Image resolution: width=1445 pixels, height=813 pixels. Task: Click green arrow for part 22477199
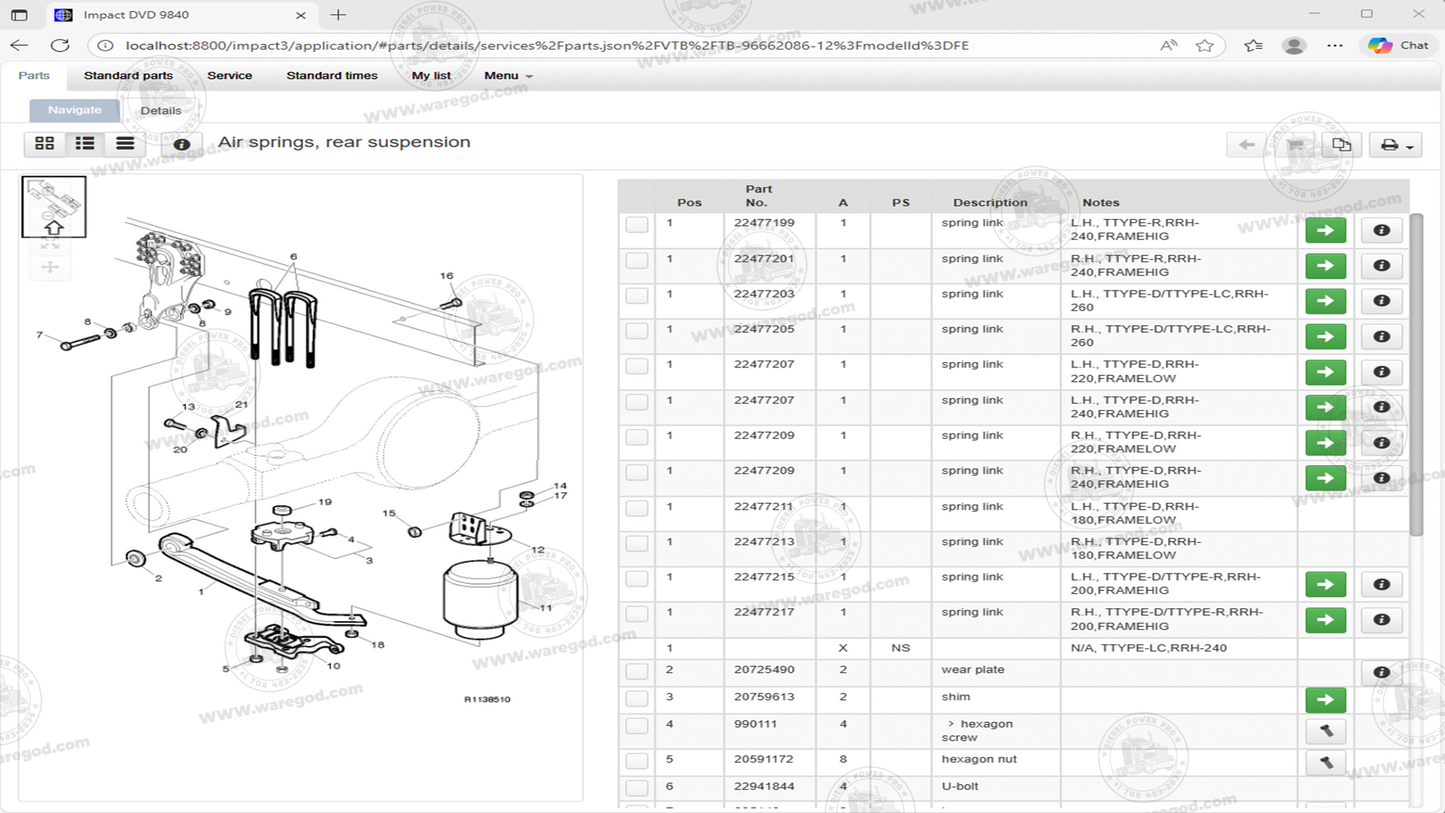click(x=1325, y=230)
